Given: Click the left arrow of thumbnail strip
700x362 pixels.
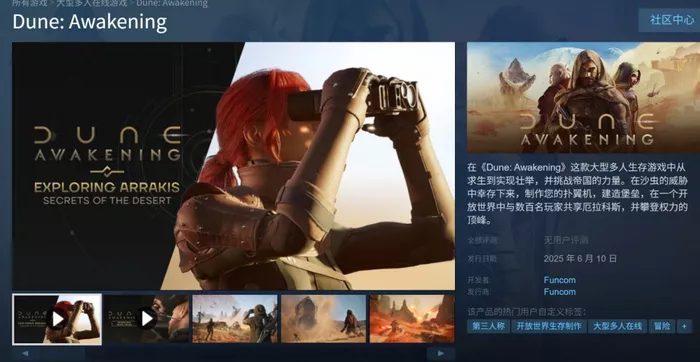Looking at the screenshot, I should coord(25,354).
